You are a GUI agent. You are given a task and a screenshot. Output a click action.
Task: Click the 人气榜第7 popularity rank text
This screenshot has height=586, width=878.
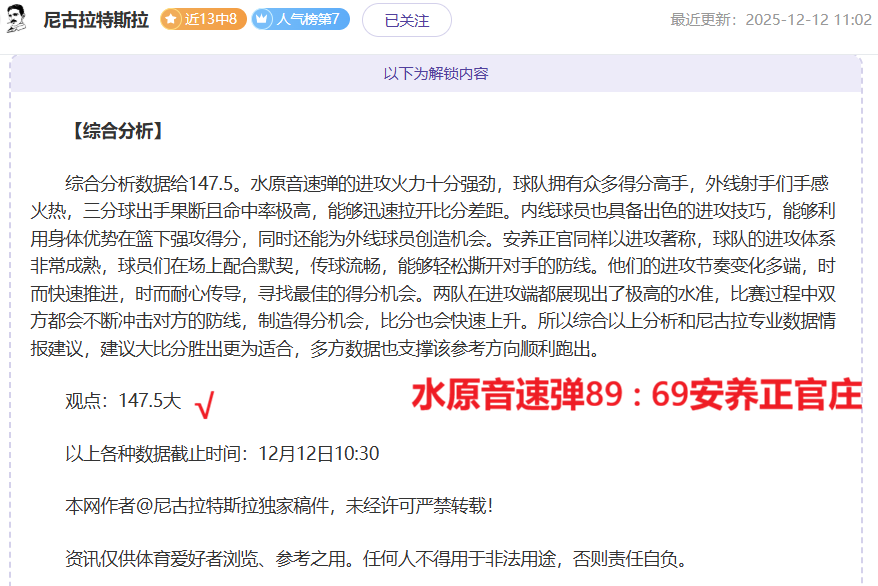(x=309, y=19)
